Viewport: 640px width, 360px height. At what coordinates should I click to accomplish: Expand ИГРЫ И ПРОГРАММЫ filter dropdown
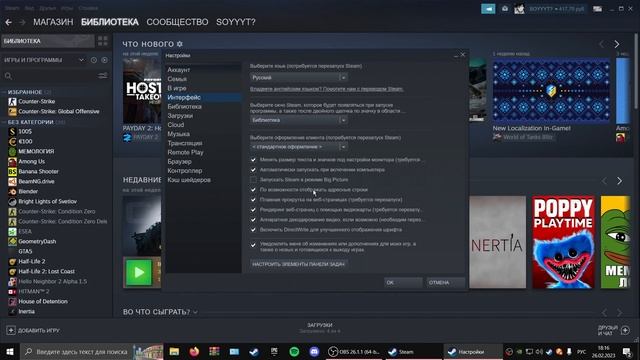(x=81, y=60)
